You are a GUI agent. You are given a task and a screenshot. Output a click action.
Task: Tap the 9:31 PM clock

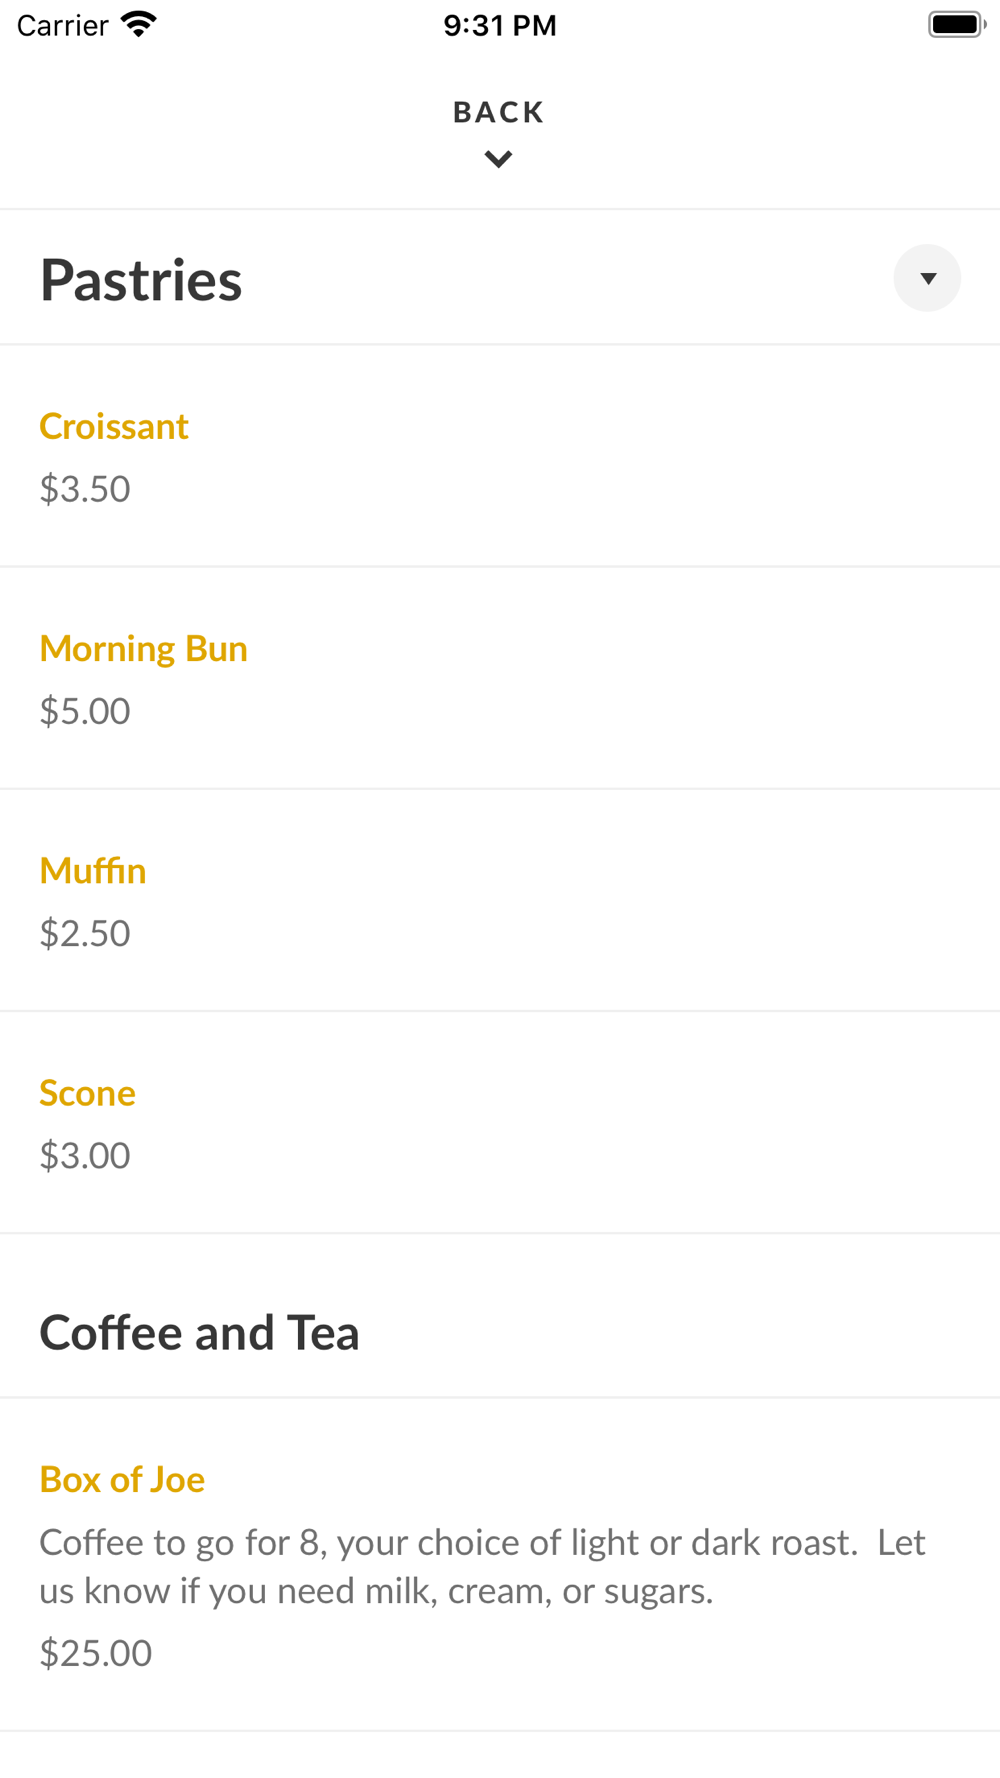click(x=500, y=25)
